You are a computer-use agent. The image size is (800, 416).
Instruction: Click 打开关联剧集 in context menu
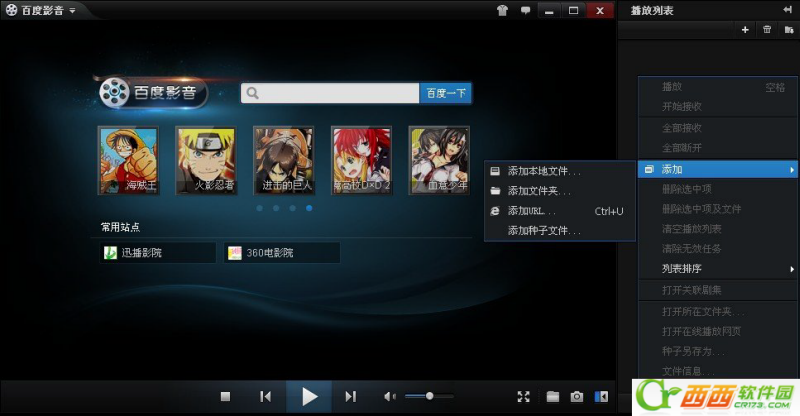pyautogui.click(x=717, y=290)
